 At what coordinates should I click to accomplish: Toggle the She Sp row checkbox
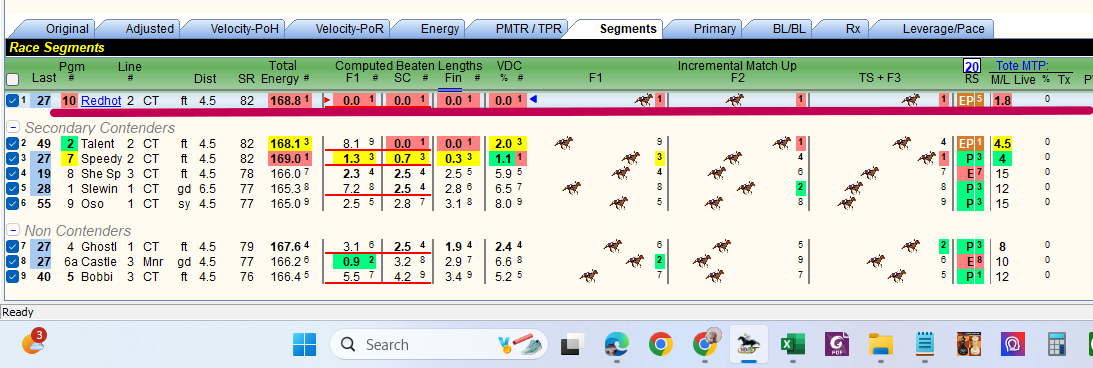click(x=12, y=174)
